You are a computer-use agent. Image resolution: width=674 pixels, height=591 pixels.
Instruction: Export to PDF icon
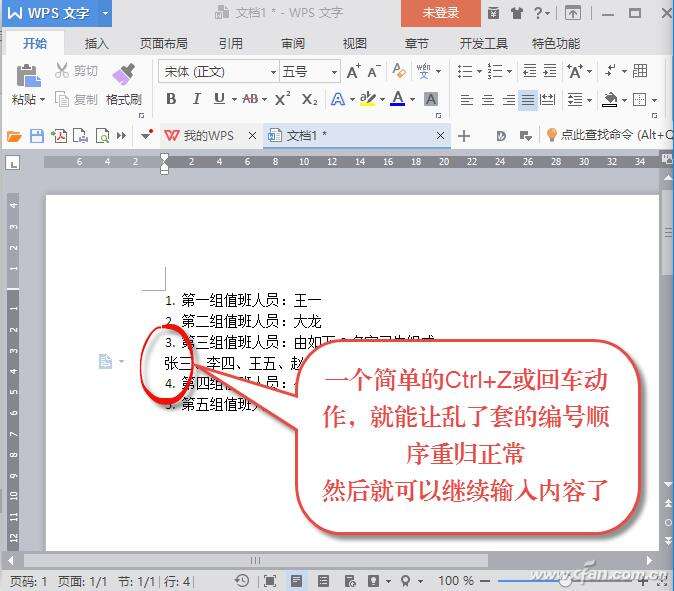click(59, 136)
